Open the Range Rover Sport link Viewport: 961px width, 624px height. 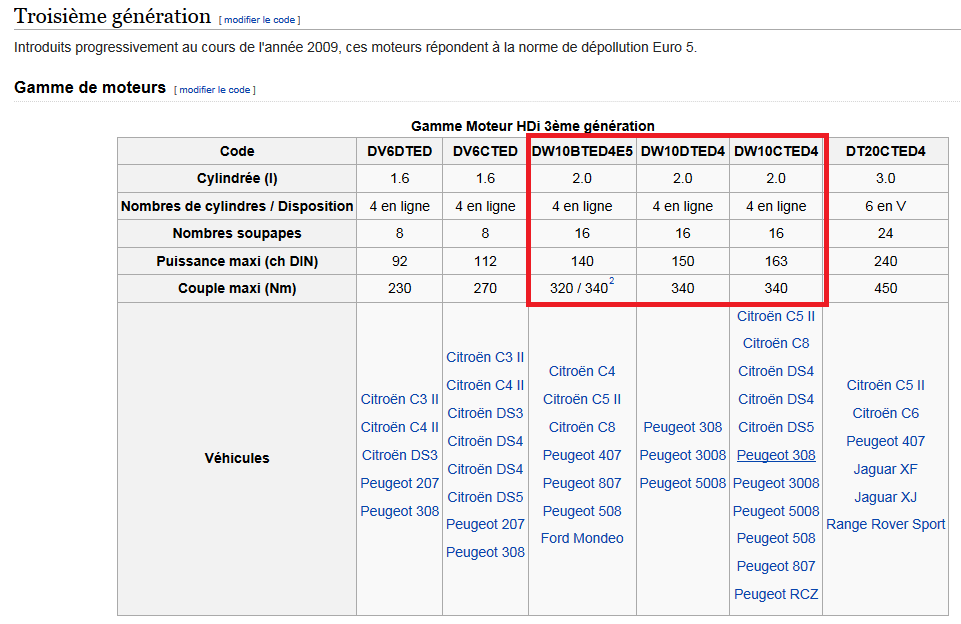coord(885,524)
